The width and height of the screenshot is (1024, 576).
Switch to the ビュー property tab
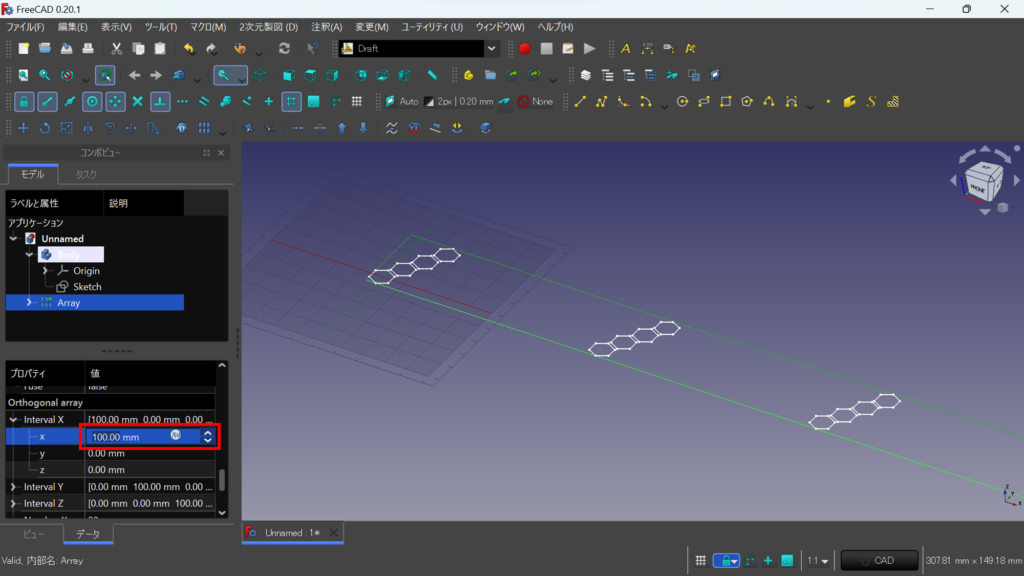[34, 534]
